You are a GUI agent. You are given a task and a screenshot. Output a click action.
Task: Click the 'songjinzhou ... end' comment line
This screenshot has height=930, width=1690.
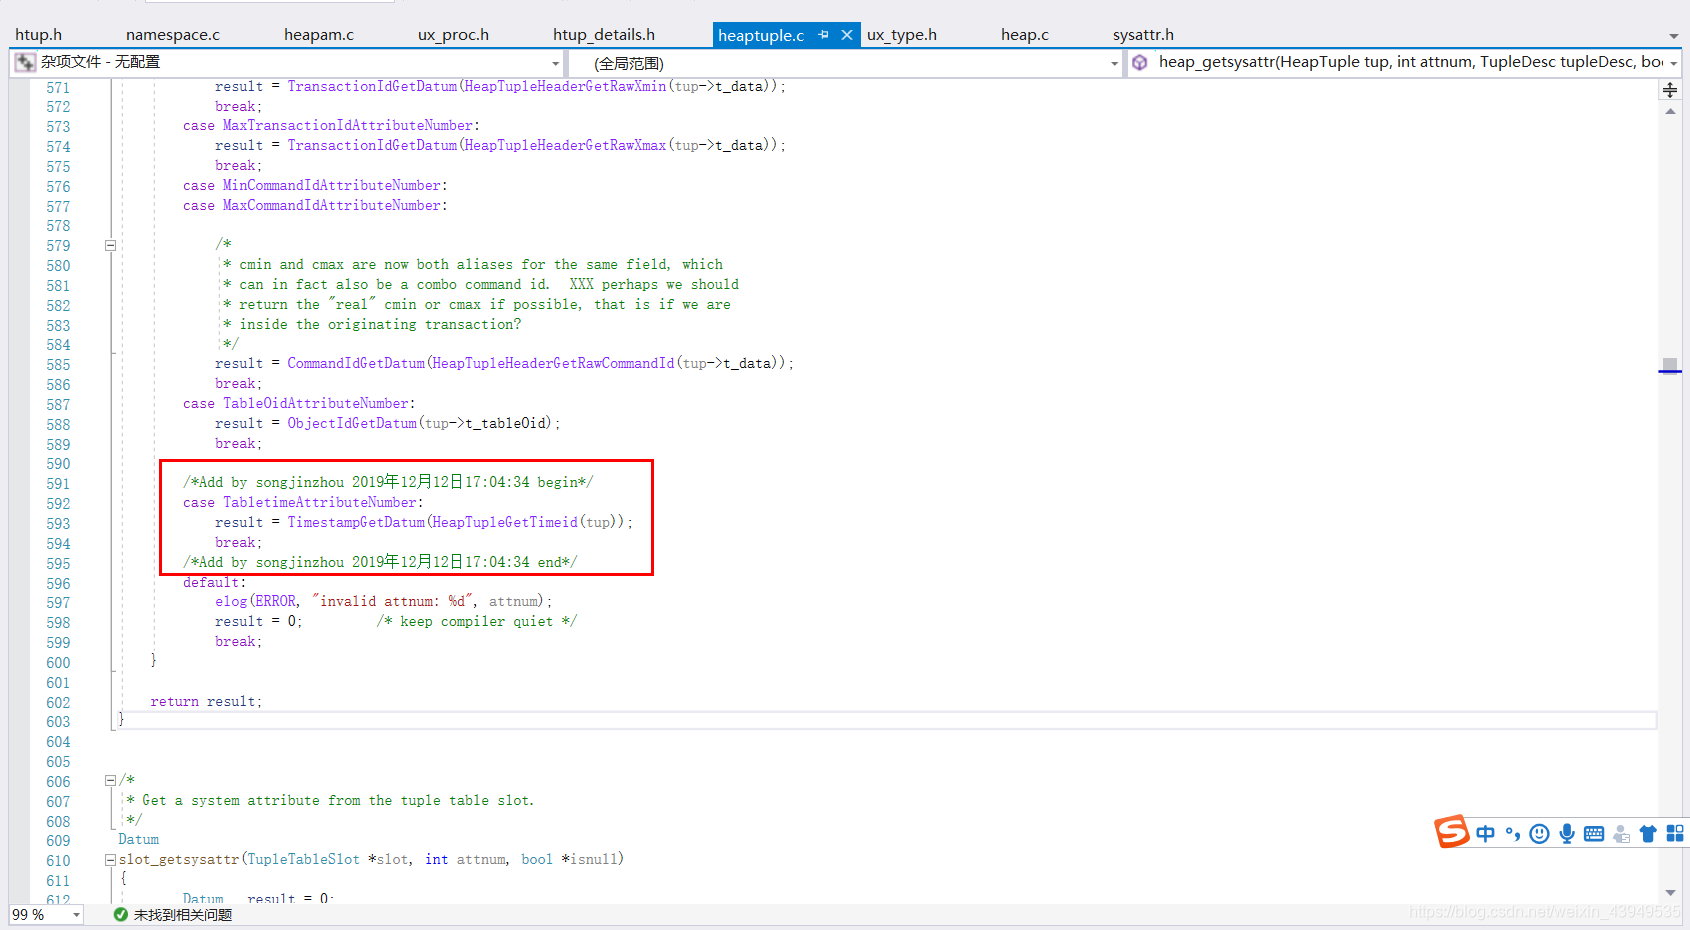(x=380, y=563)
